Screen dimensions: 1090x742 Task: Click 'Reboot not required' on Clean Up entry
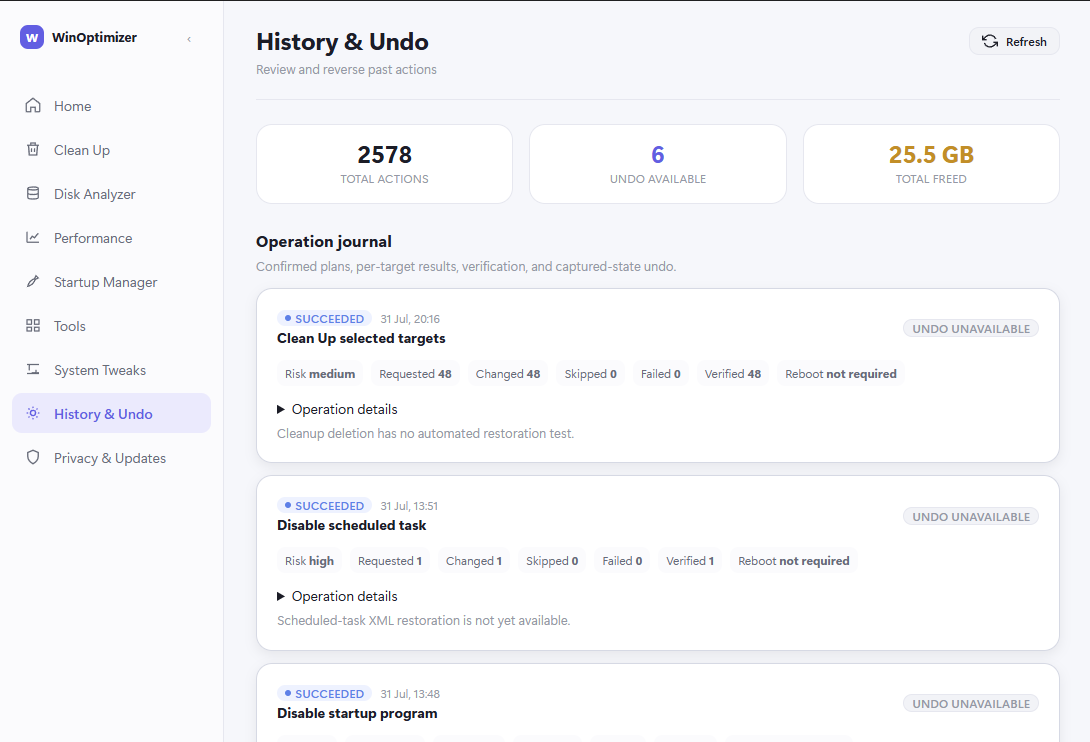pos(840,373)
